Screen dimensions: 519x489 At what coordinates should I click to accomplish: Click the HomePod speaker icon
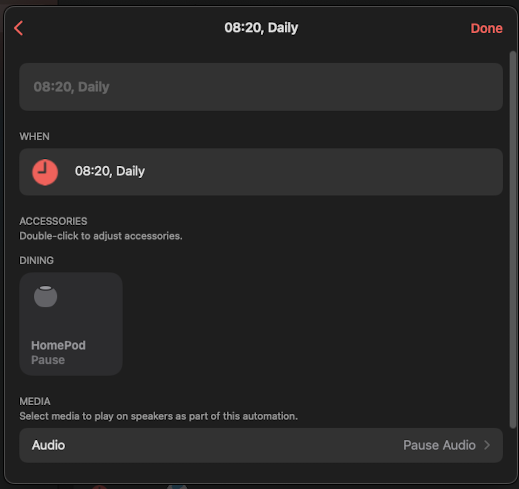46,296
